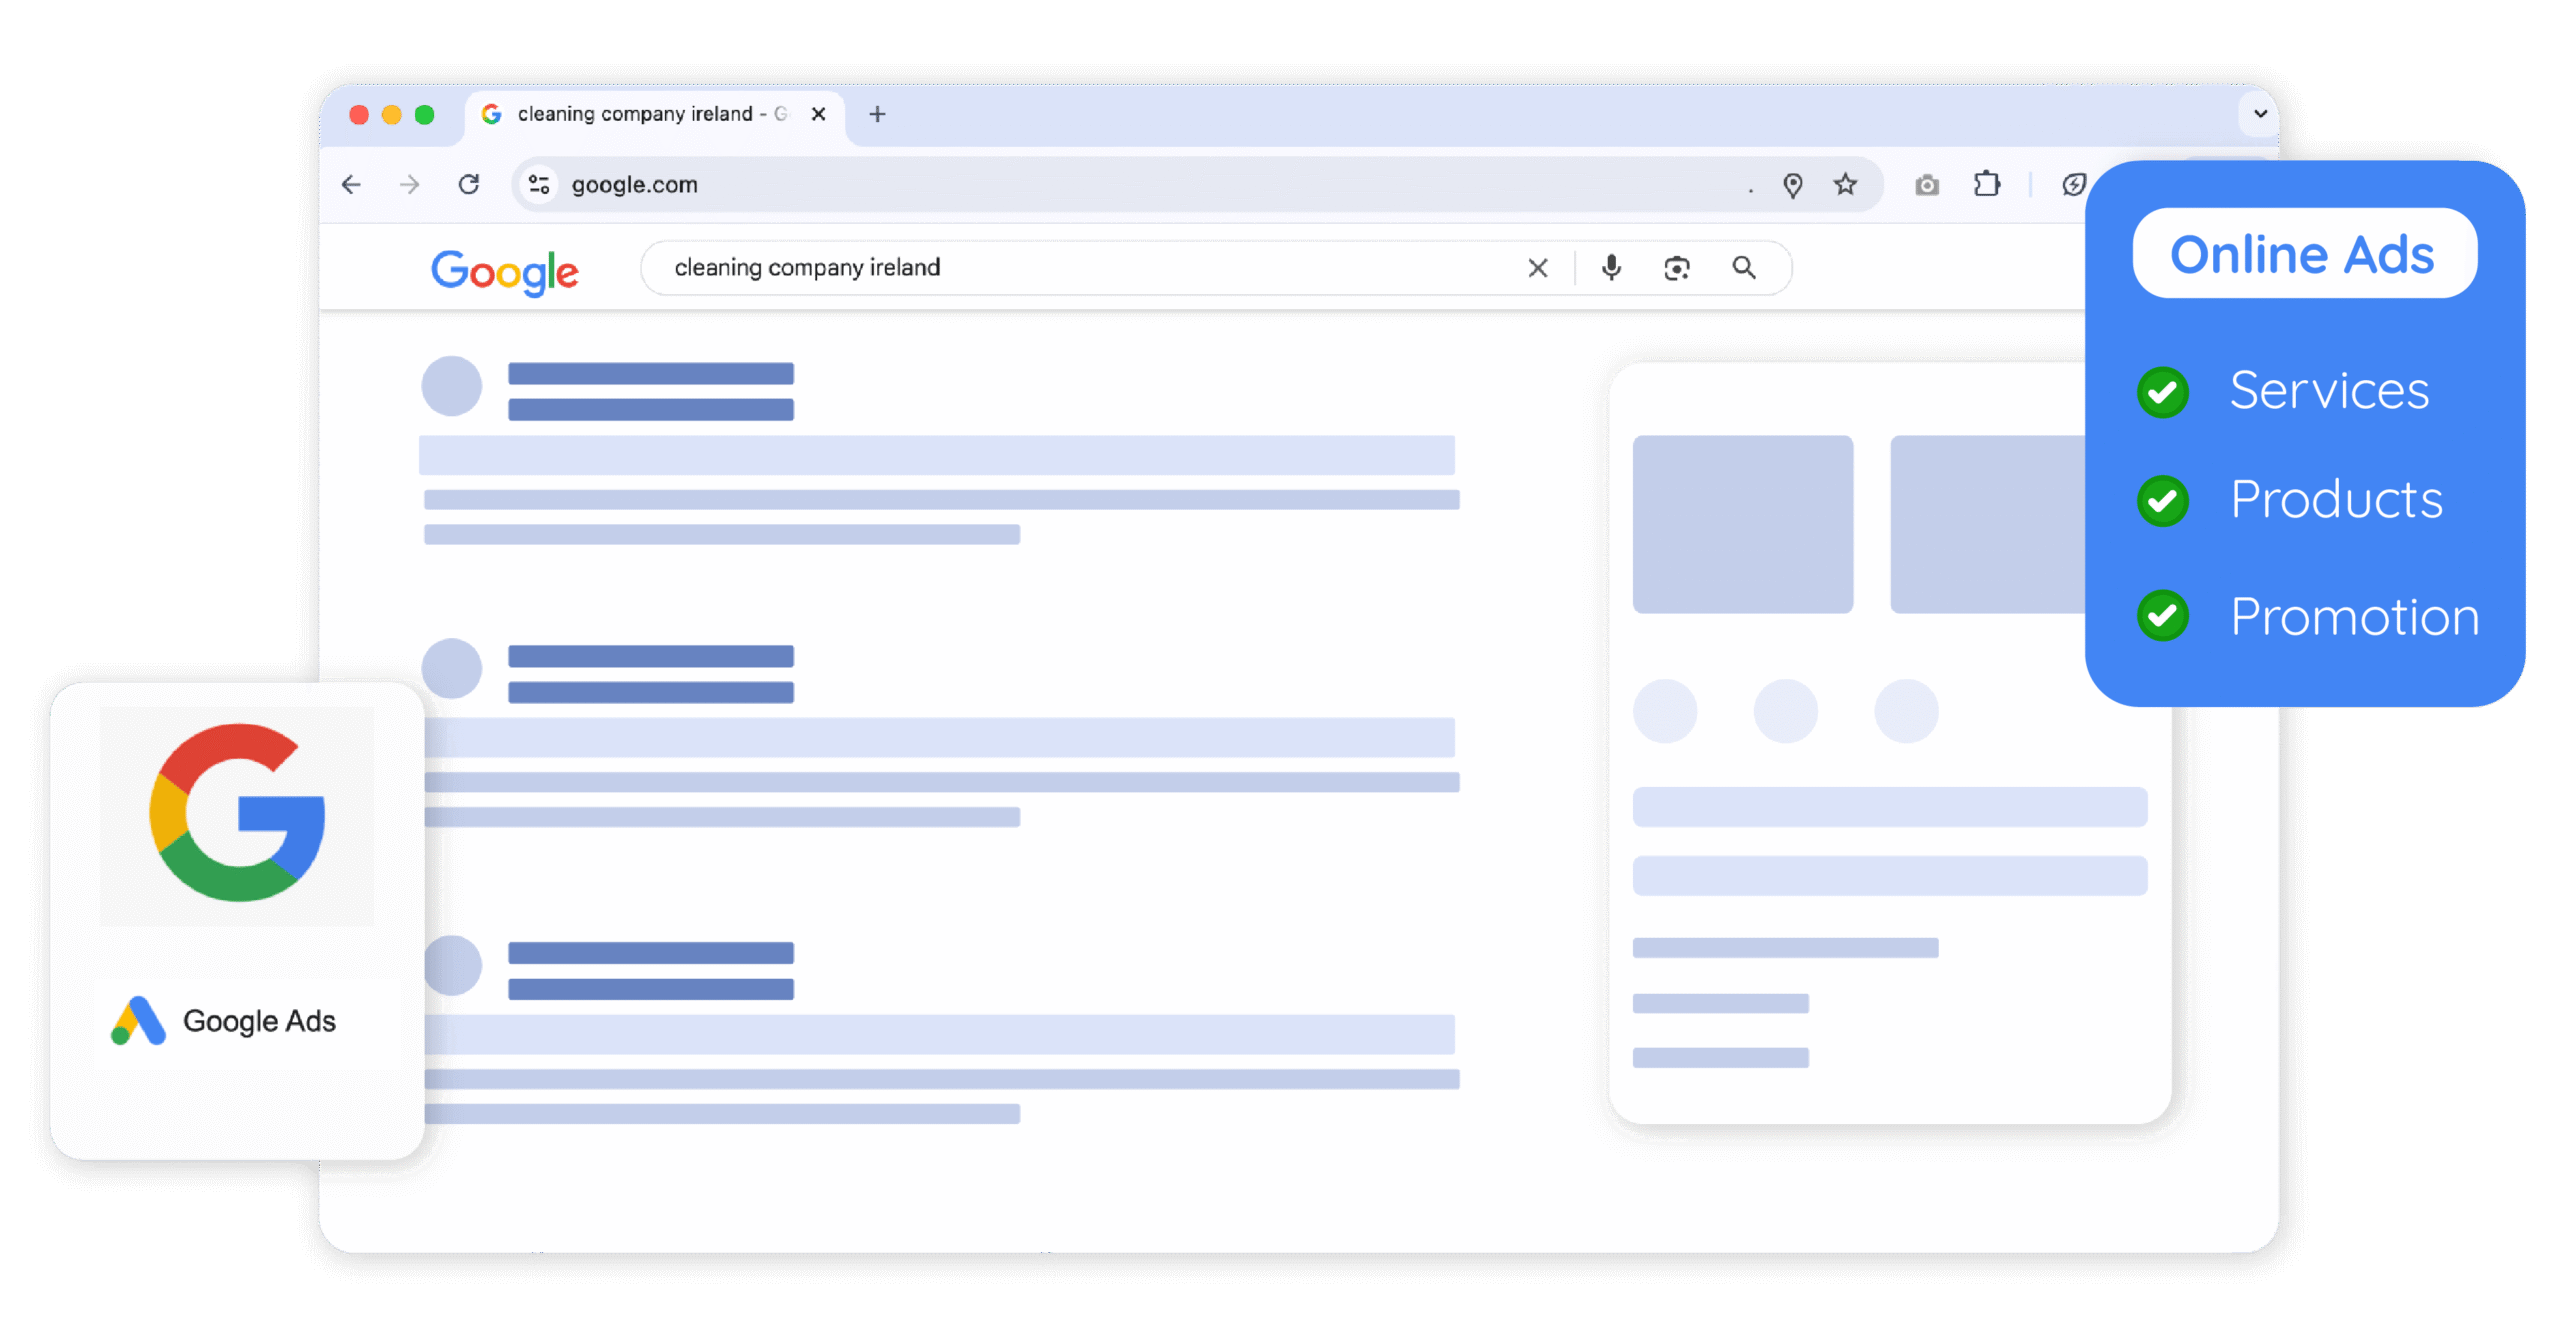Click the browser forward arrow

[409, 185]
